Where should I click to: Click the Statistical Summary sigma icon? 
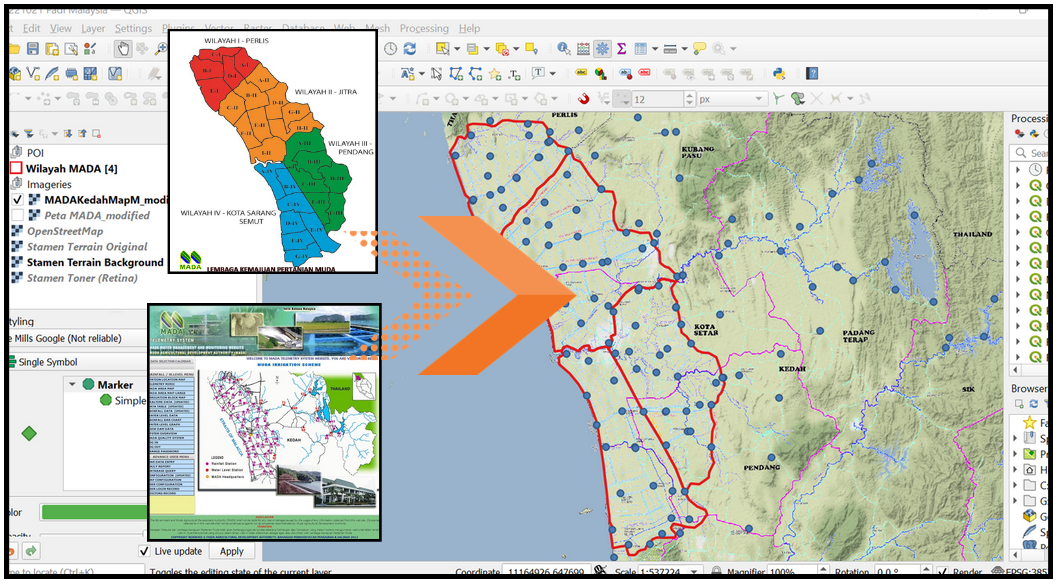(621, 48)
